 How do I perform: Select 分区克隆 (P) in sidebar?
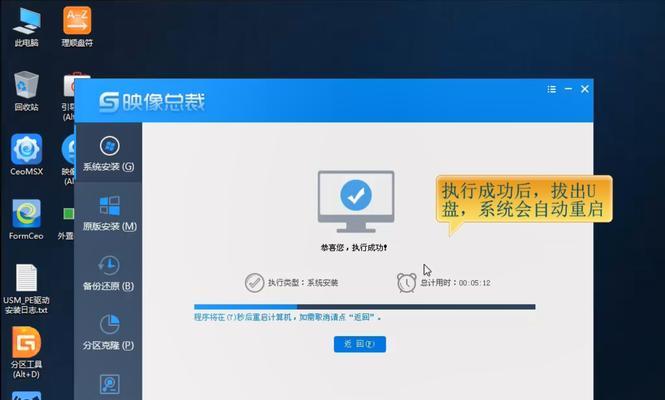(109, 333)
